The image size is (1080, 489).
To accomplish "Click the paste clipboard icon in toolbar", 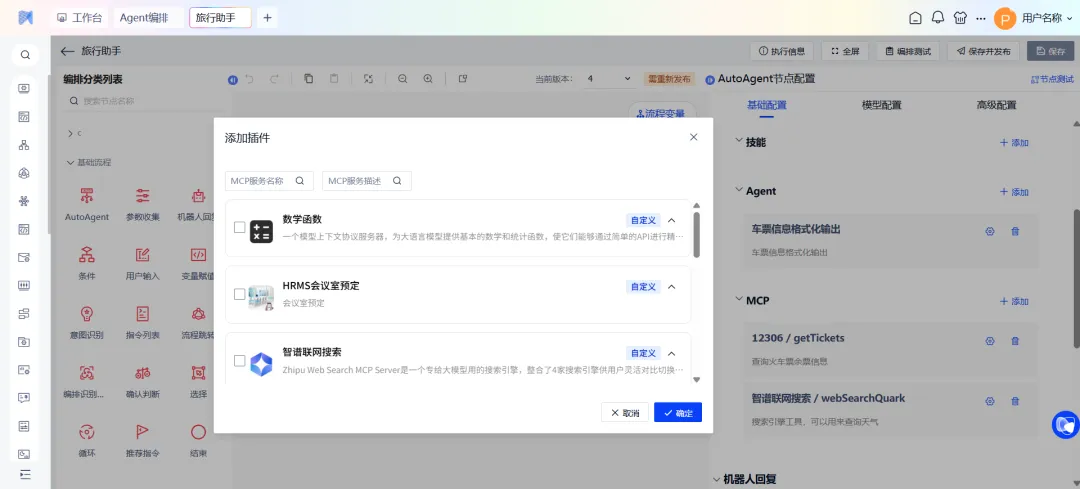I will [x=334, y=79].
